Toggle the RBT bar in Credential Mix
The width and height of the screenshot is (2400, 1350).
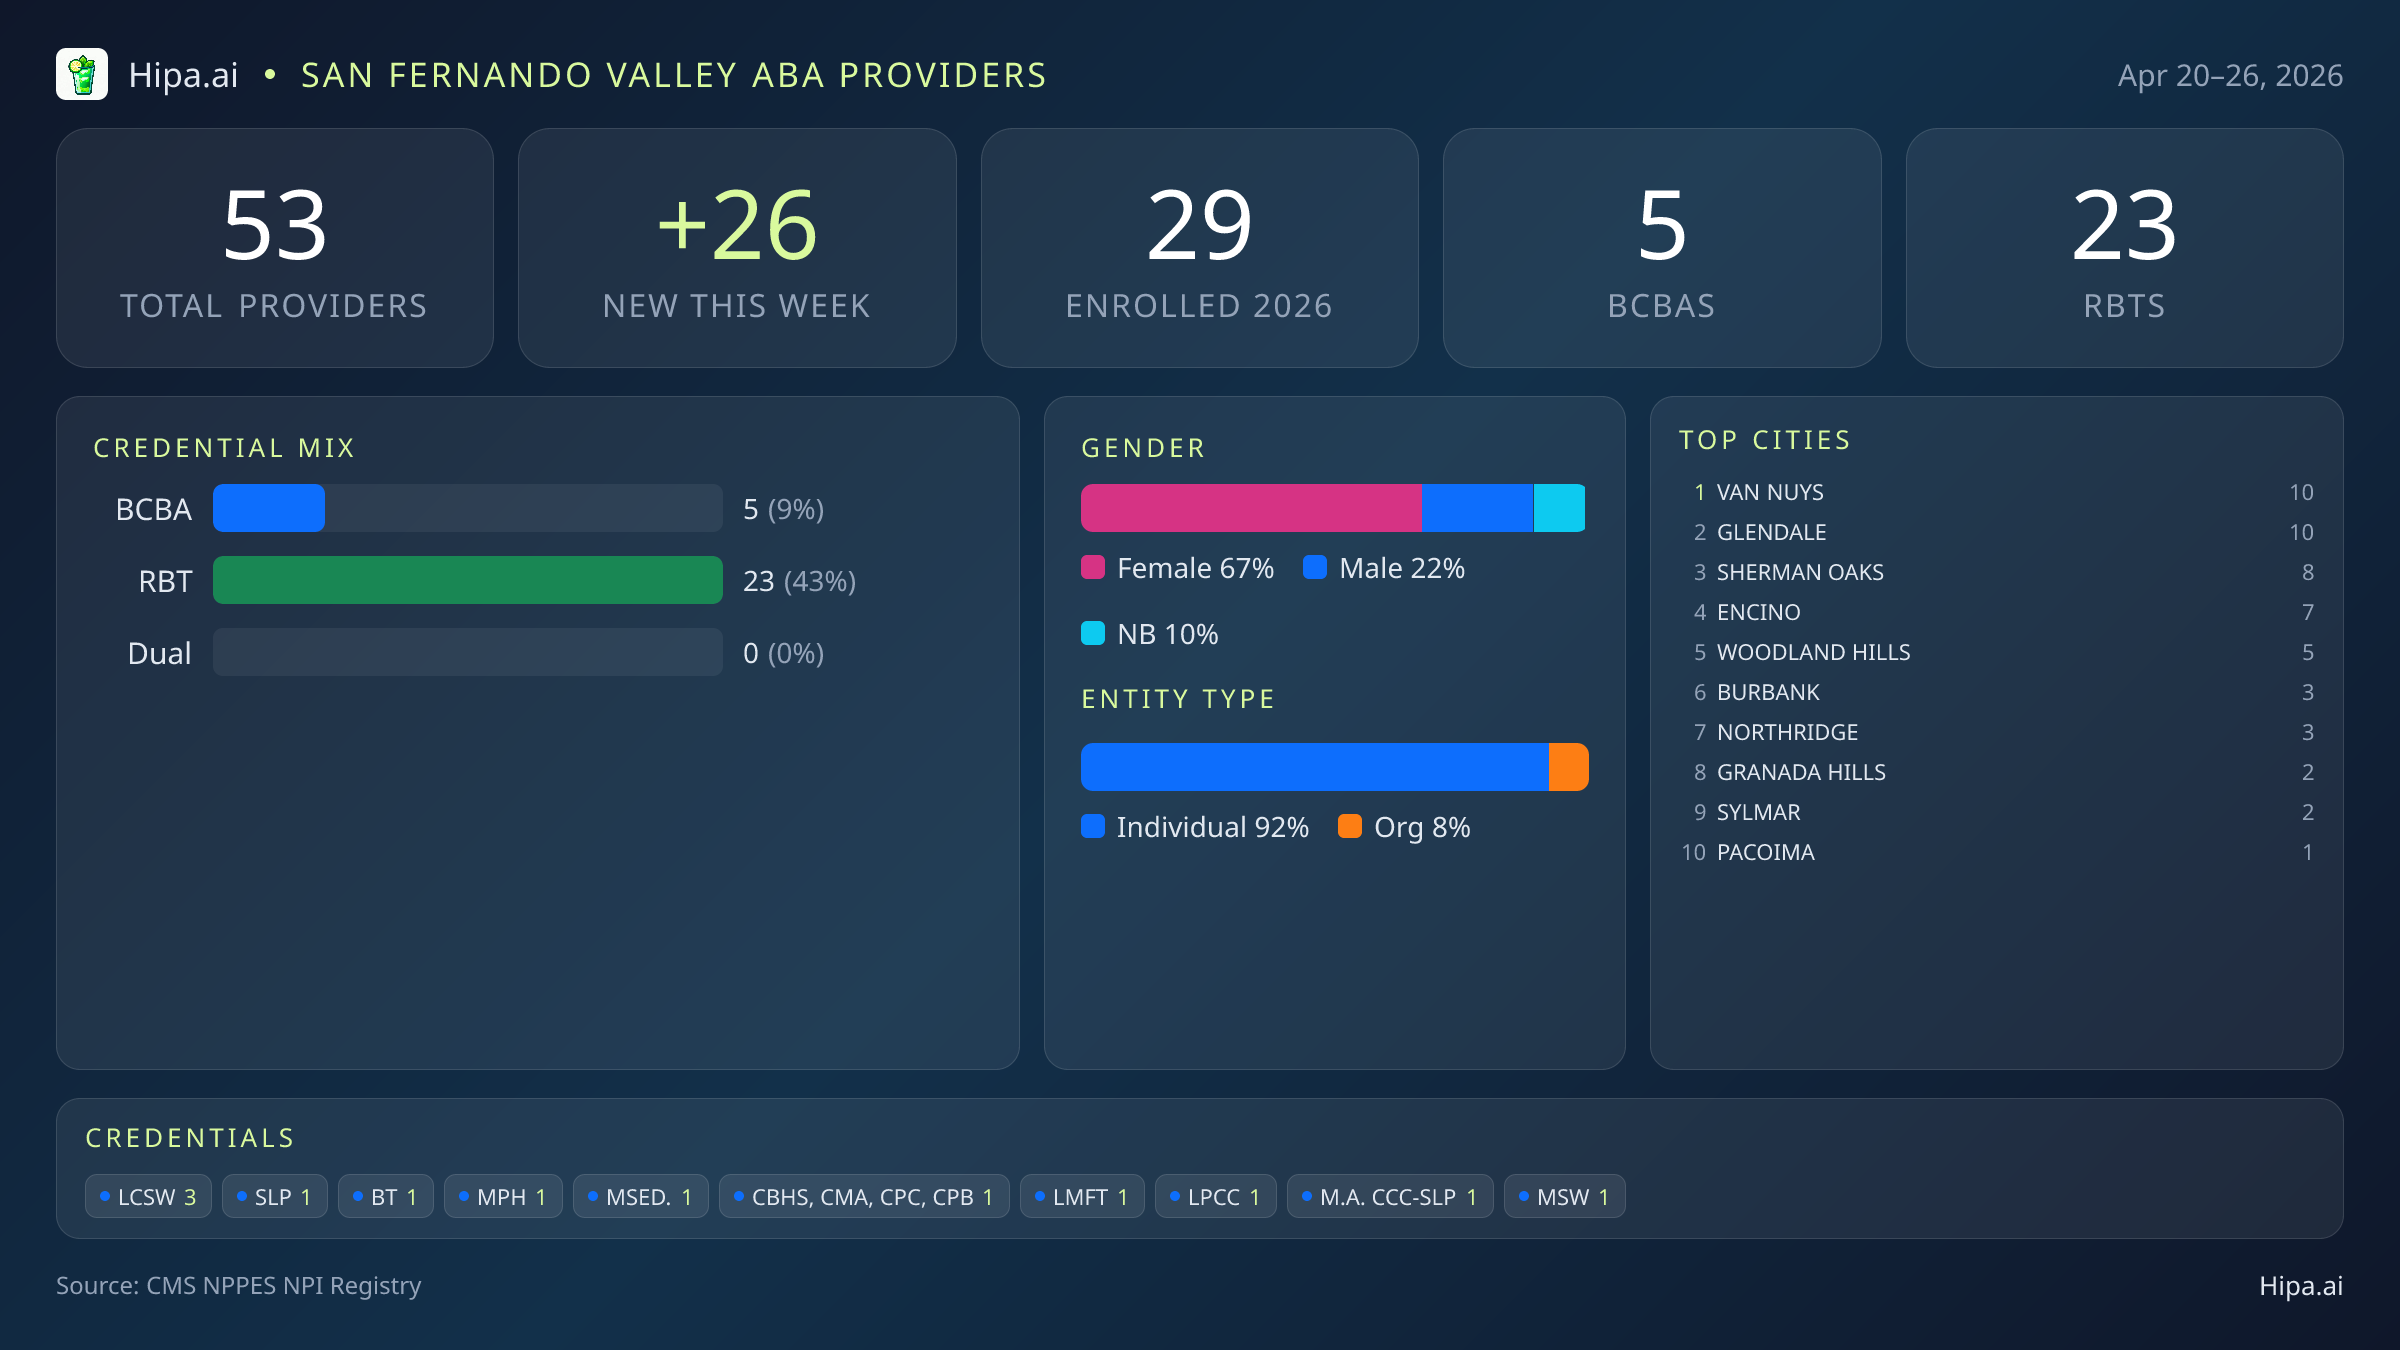(467, 580)
